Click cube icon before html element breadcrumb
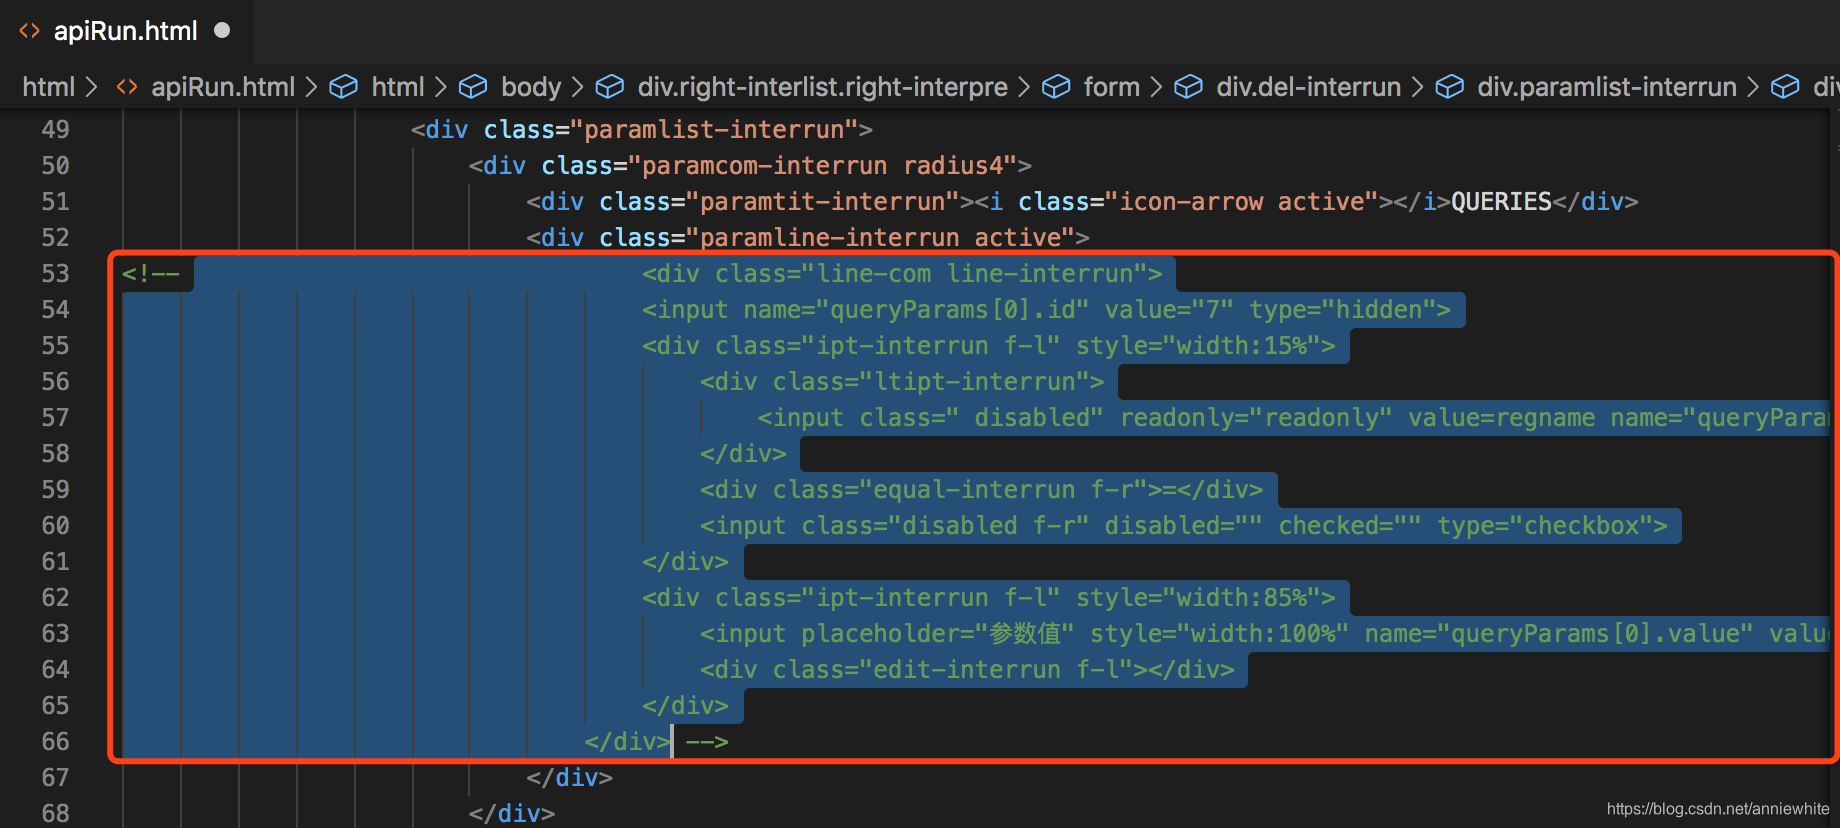This screenshot has height=828, width=1840. (344, 87)
